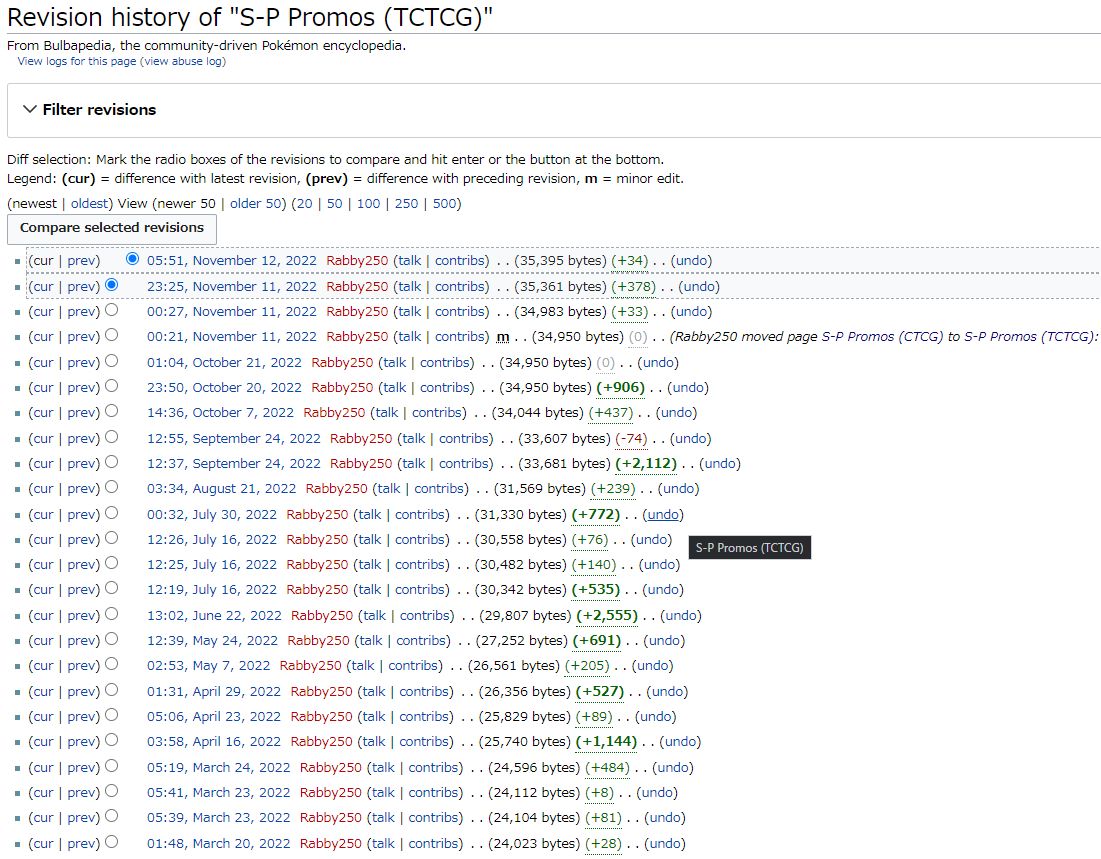Select radio for 05:51, November 12, 2022 revision
The image size is (1101, 859).
coord(132,258)
